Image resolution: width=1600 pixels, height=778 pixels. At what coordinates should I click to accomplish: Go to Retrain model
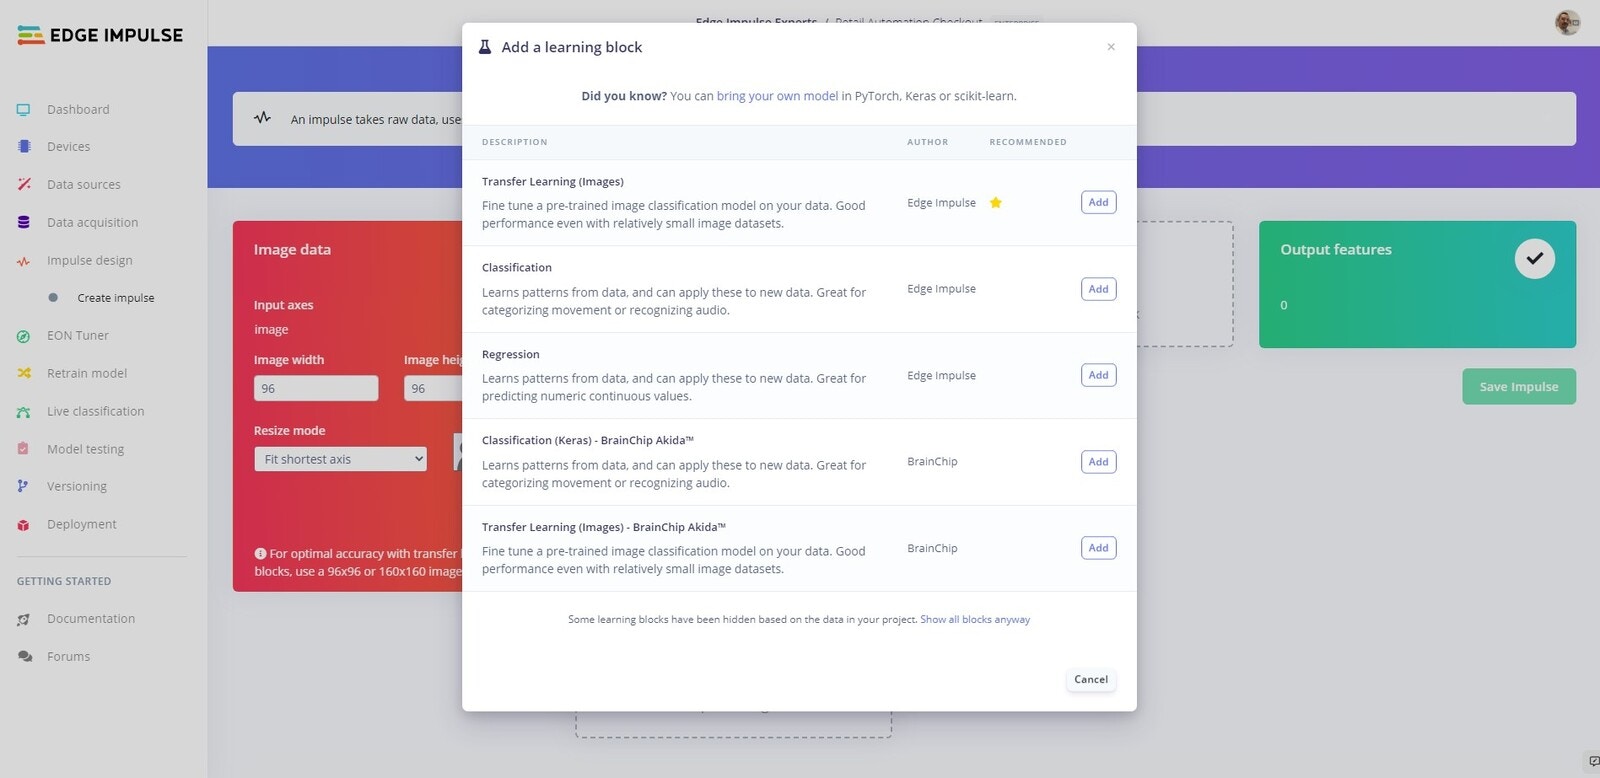point(87,373)
